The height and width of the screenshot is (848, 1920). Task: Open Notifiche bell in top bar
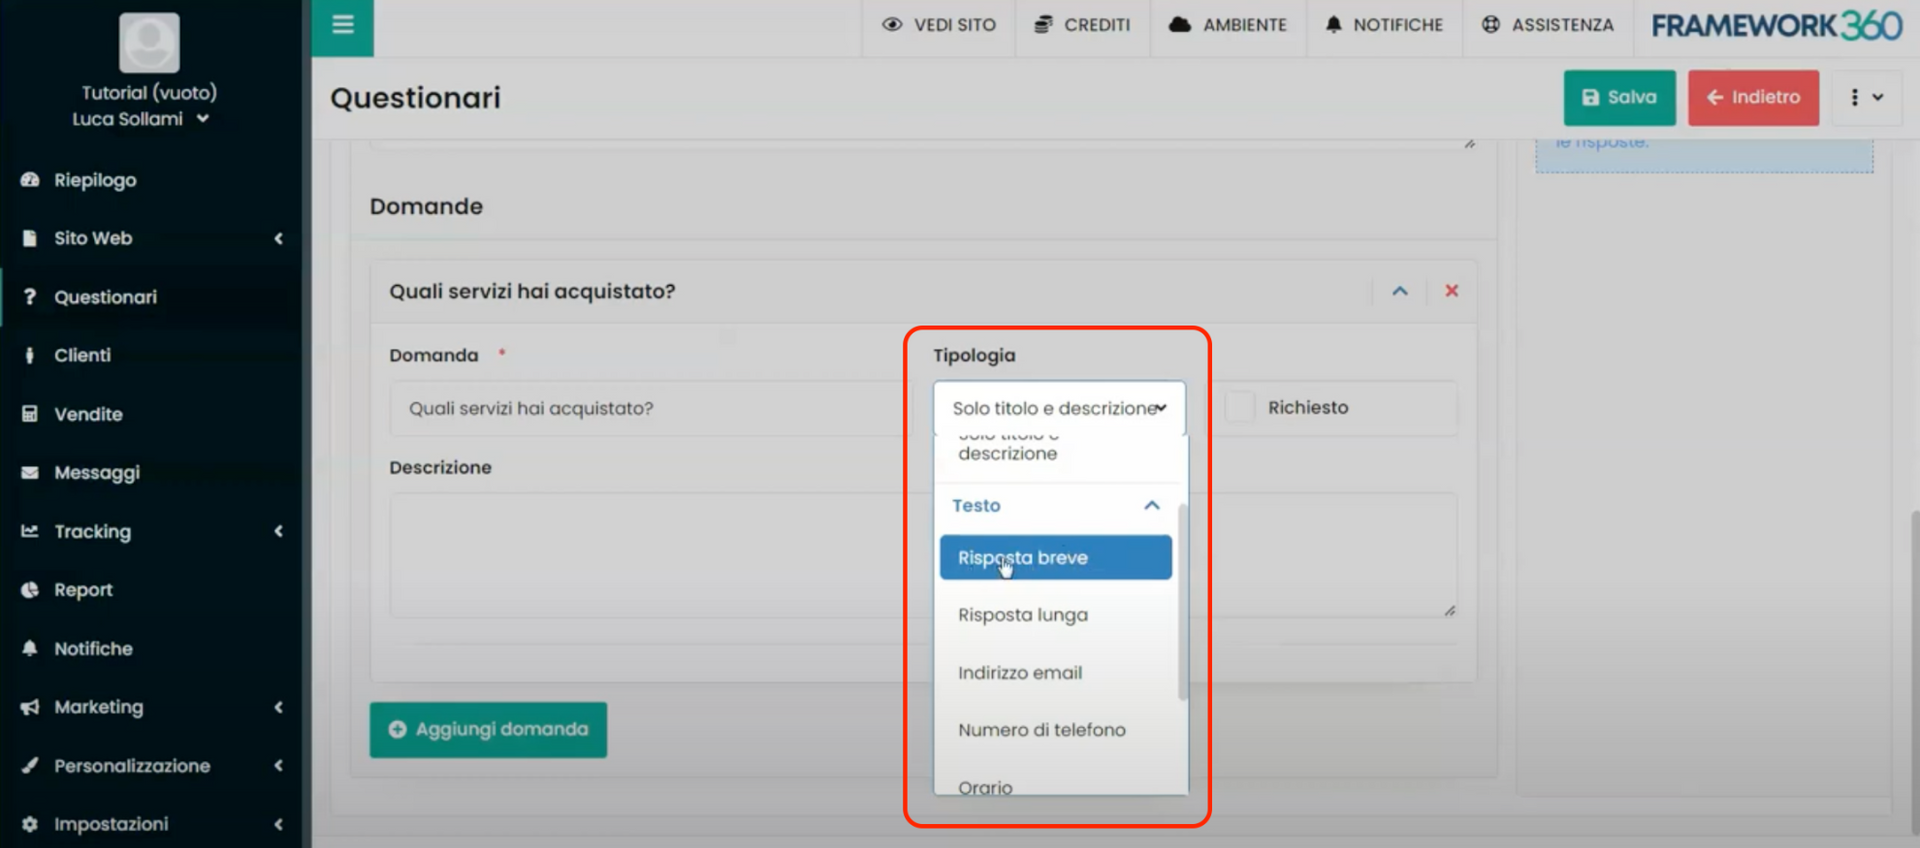[1333, 25]
